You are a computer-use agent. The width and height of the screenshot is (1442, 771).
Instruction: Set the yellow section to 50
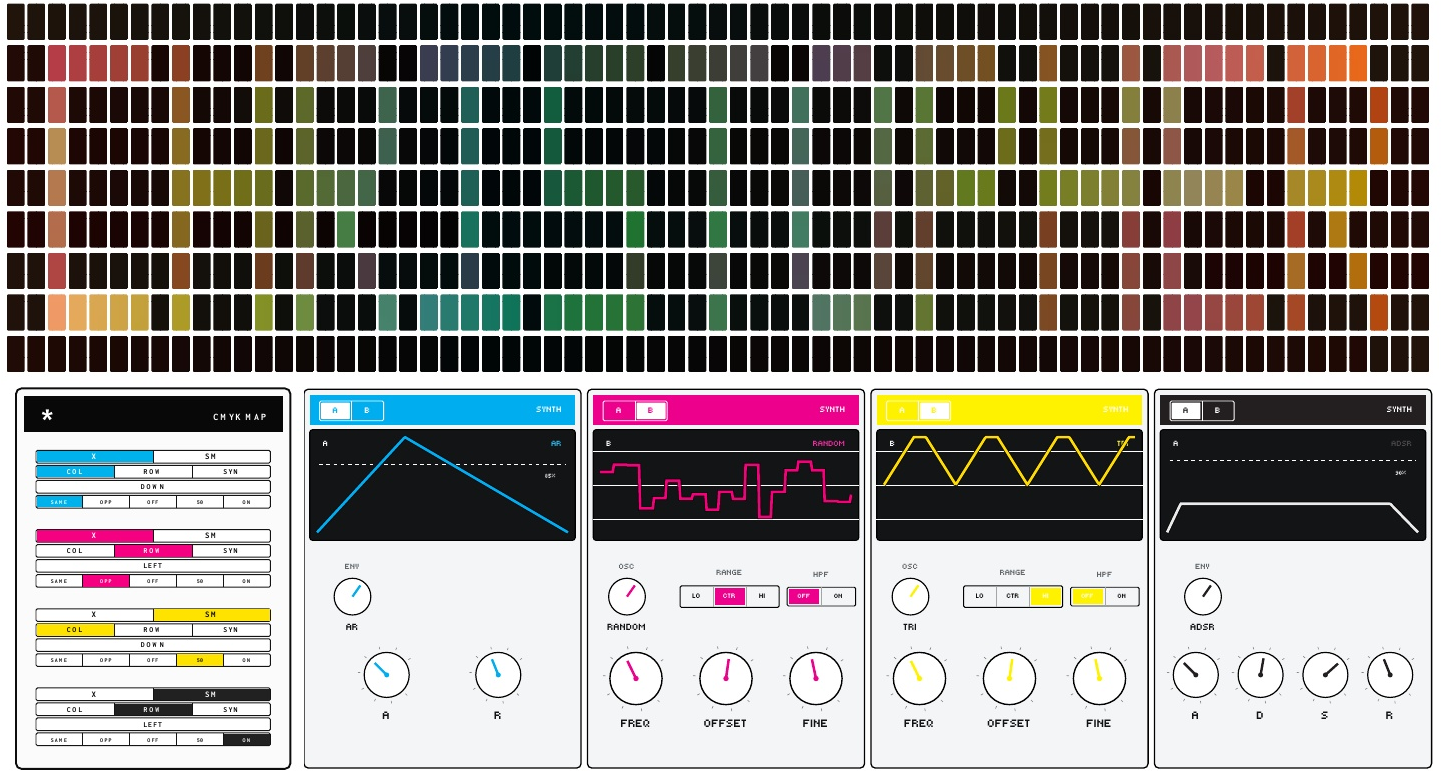[x=200, y=660]
